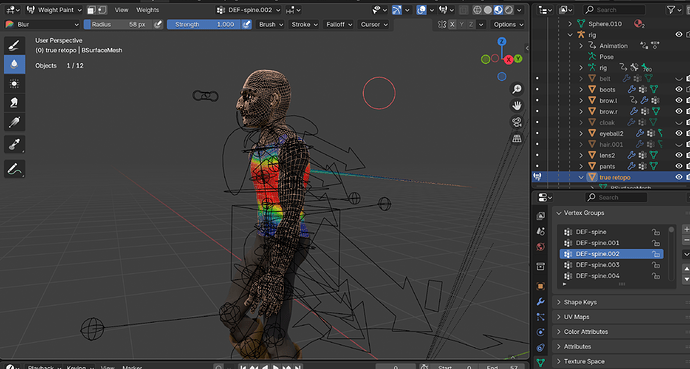The image size is (690, 369).
Task: Open the Stroke dropdown
Action: click(304, 25)
